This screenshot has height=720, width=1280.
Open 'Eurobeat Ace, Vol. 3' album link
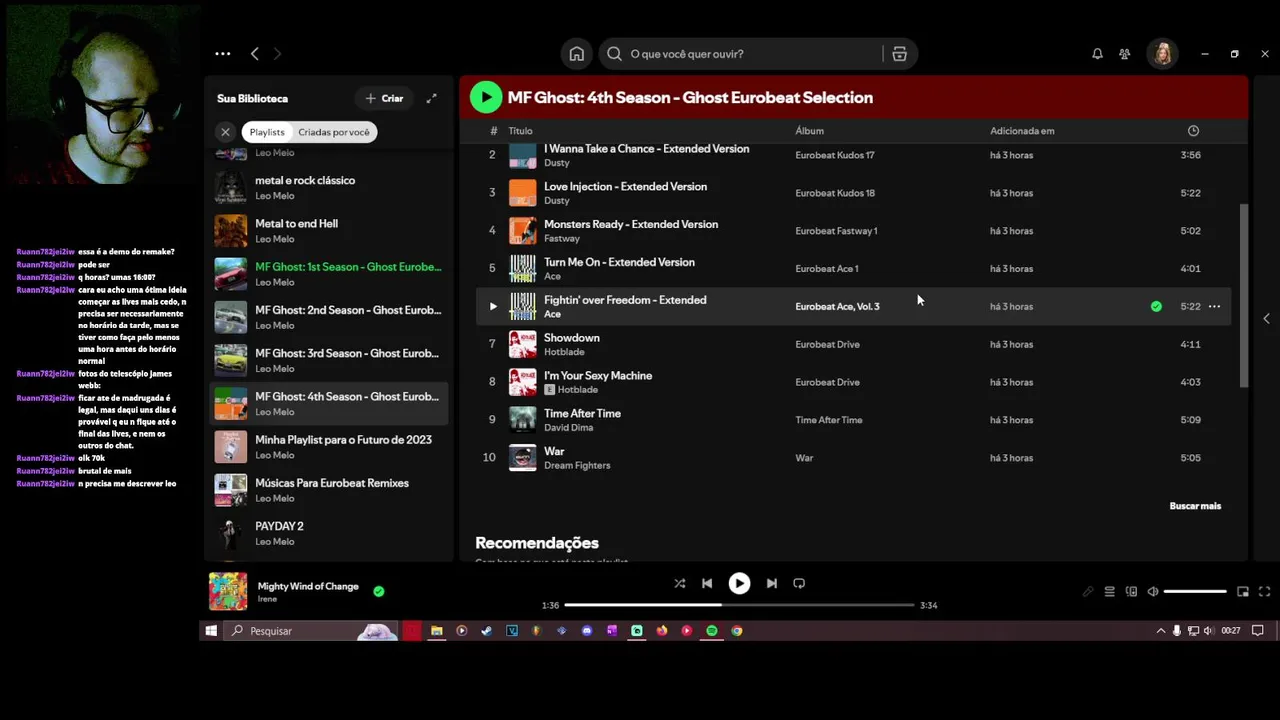(837, 307)
